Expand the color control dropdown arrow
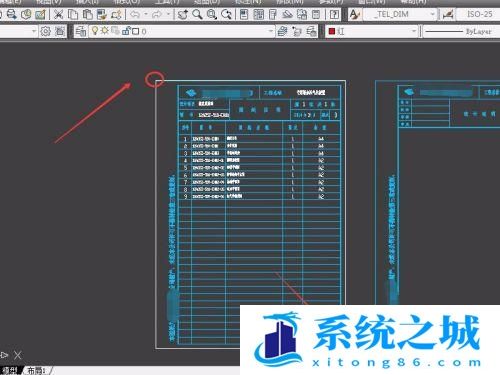The width and height of the screenshot is (500, 375). pyautogui.click(x=414, y=31)
